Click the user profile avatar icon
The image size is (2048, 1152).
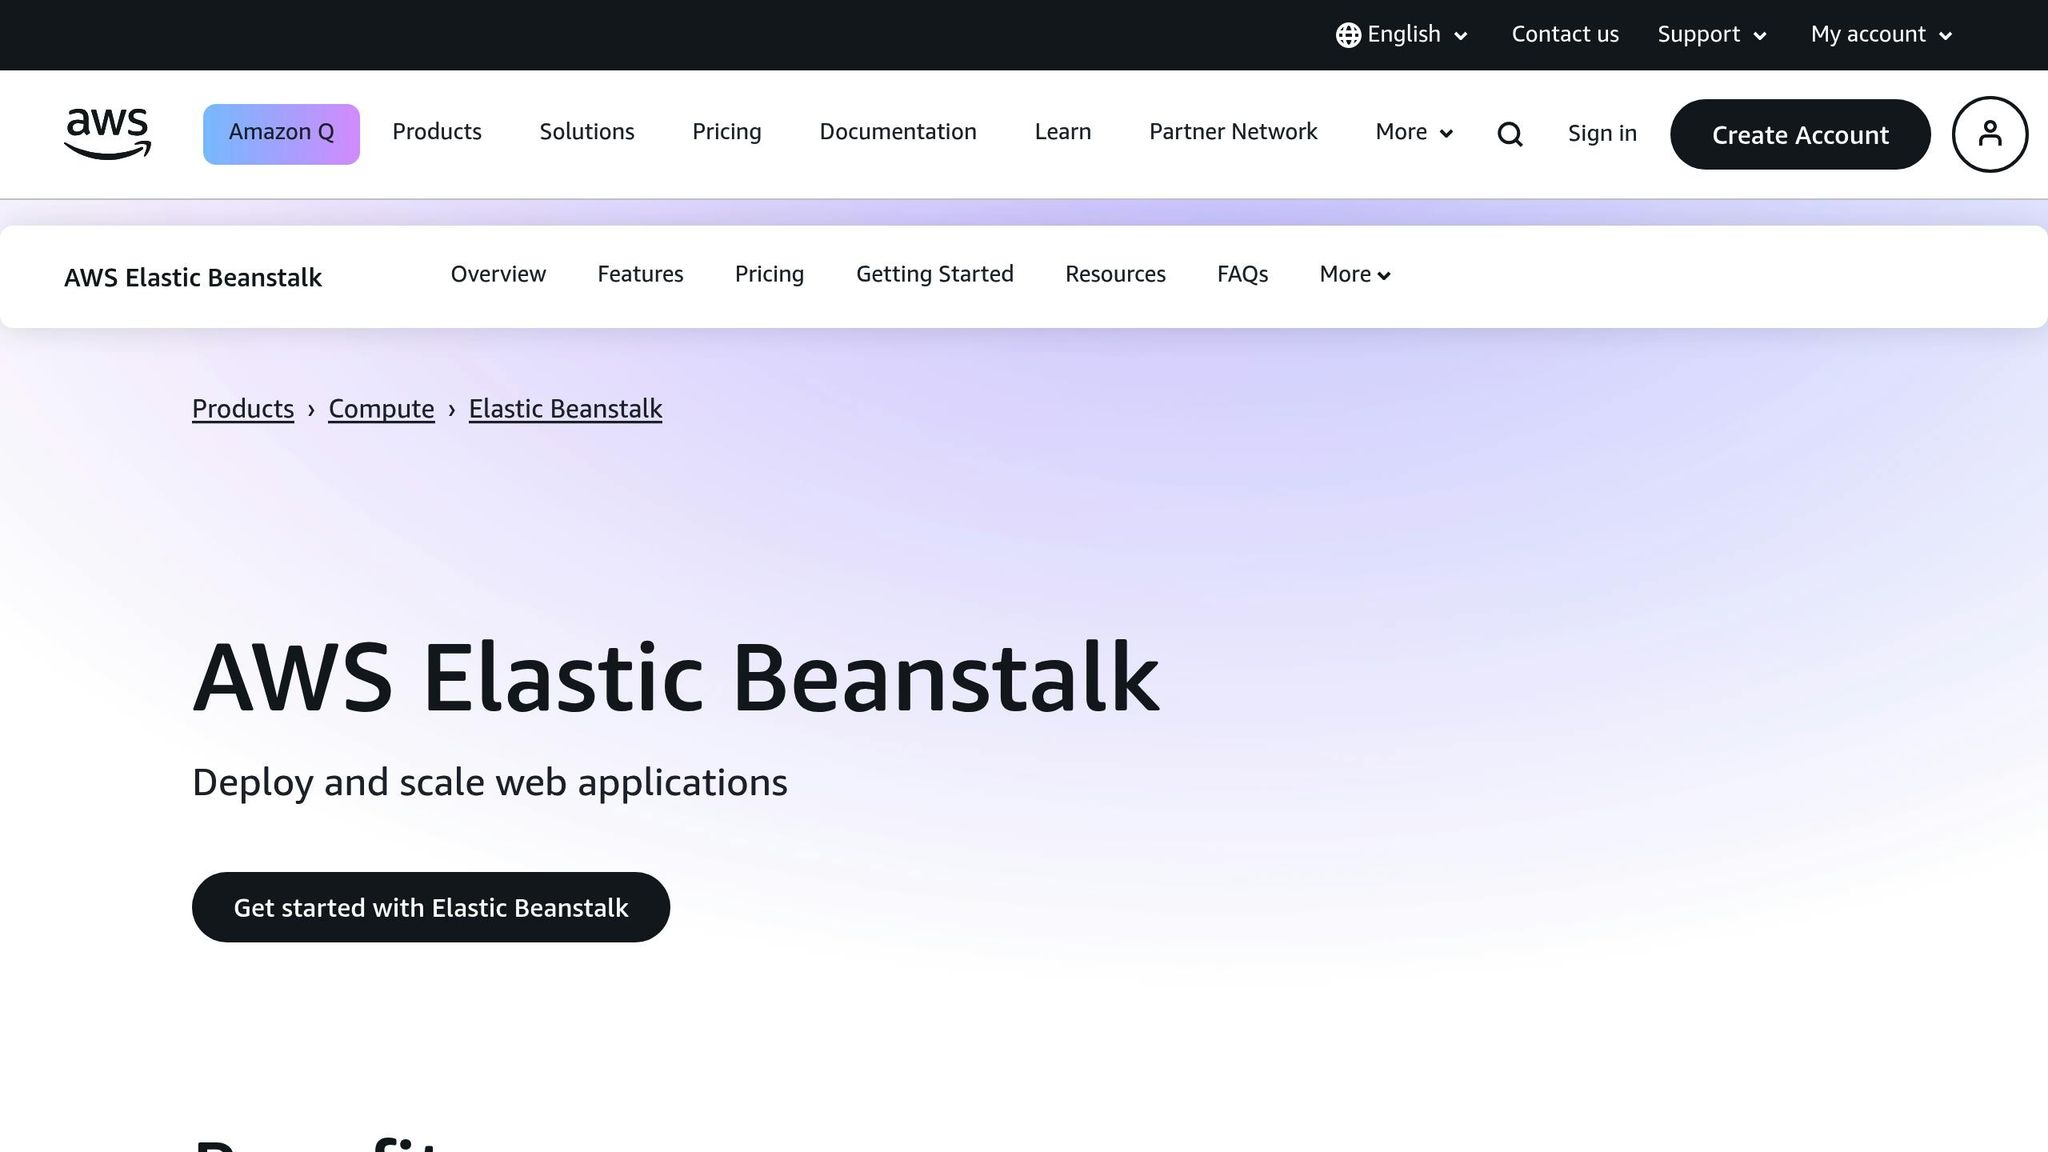coord(1989,134)
